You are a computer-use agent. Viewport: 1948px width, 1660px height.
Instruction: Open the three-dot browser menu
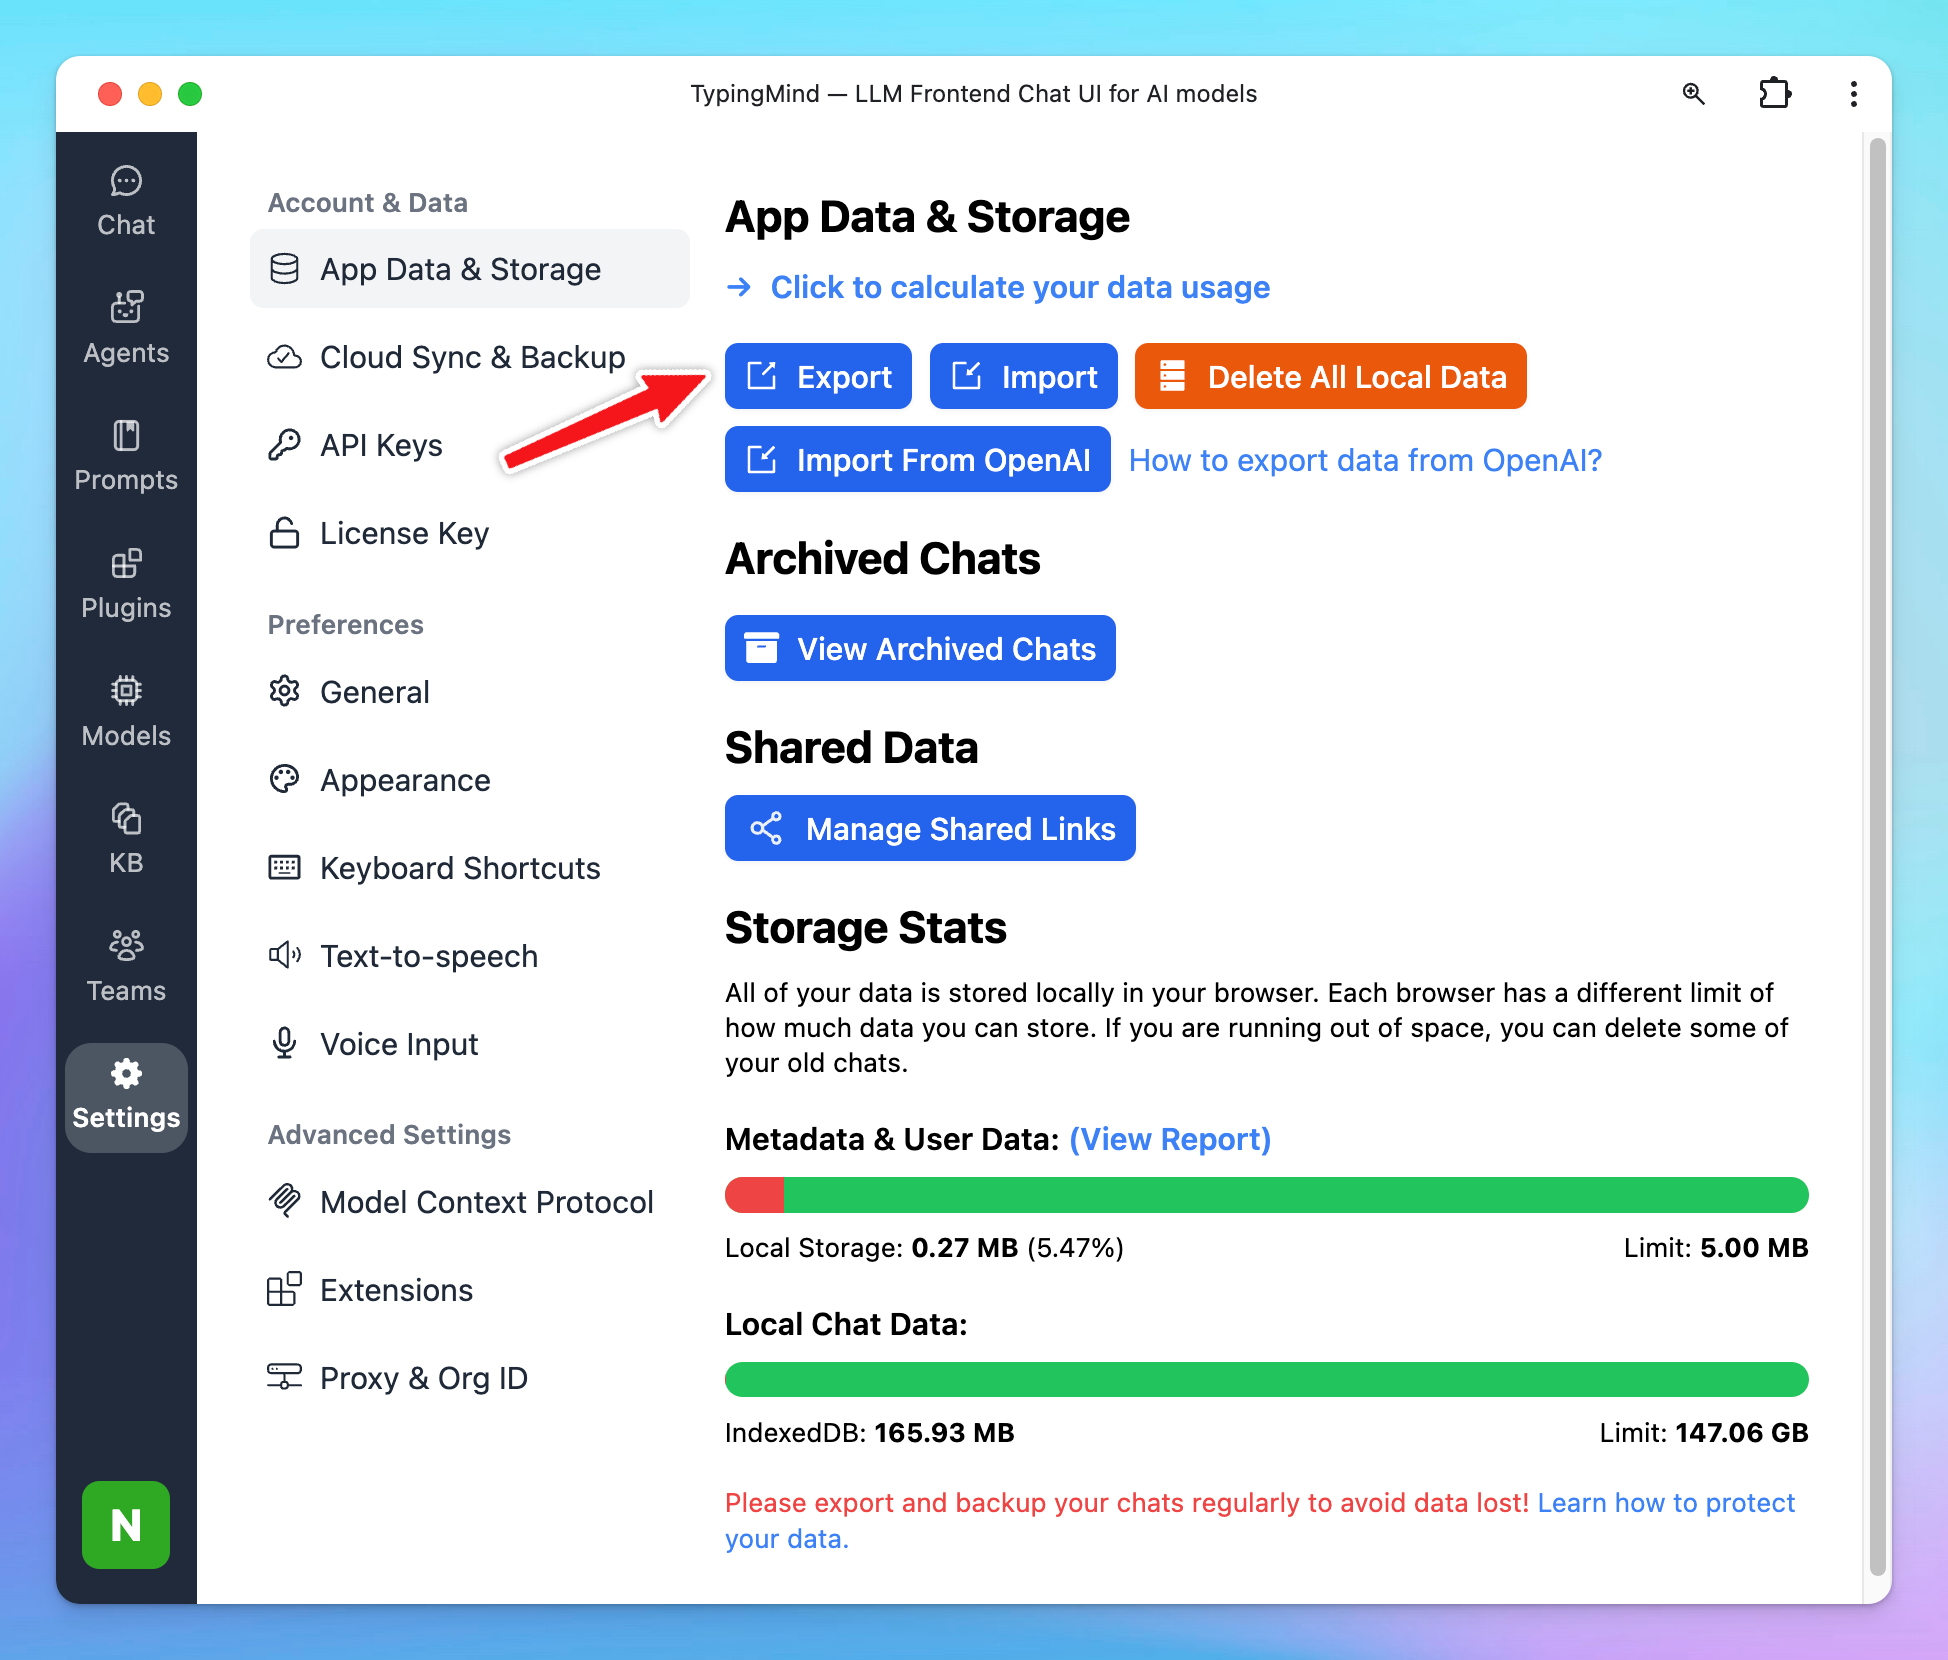pyautogui.click(x=1853, y=94)
